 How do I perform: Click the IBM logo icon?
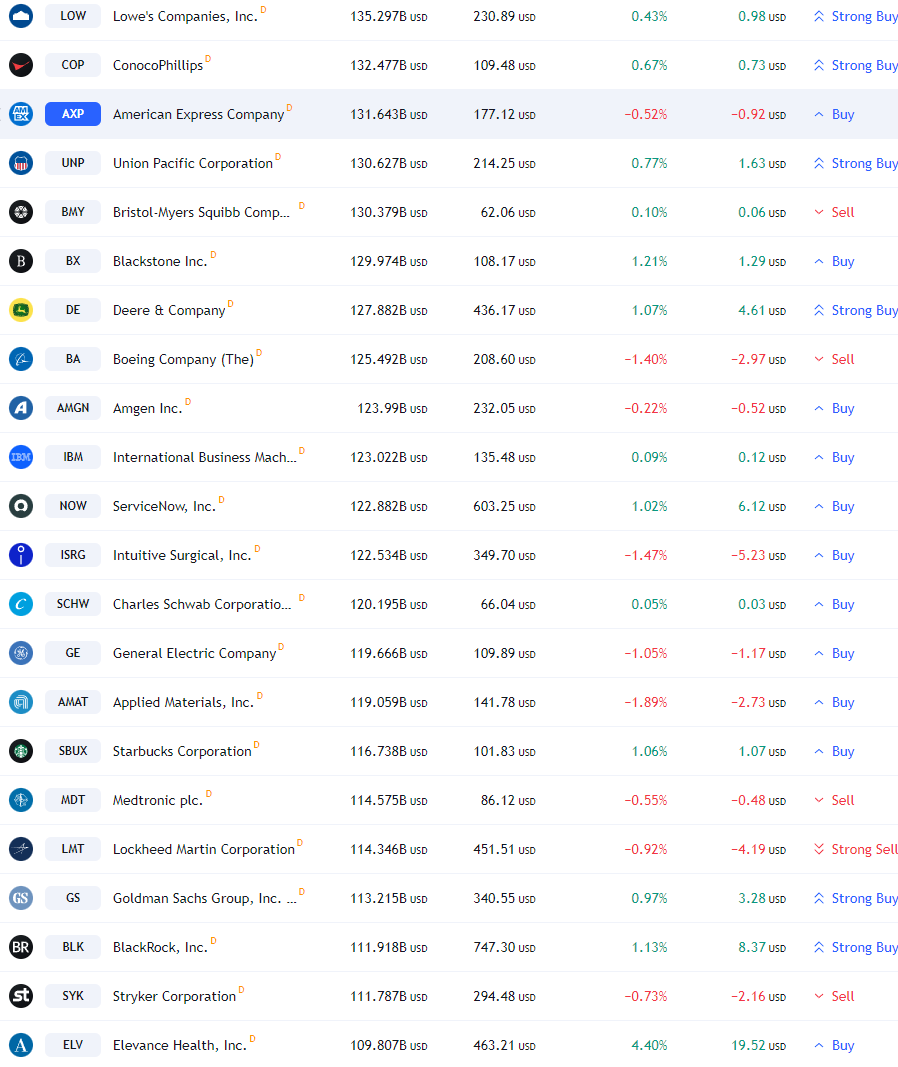point(21,457)
